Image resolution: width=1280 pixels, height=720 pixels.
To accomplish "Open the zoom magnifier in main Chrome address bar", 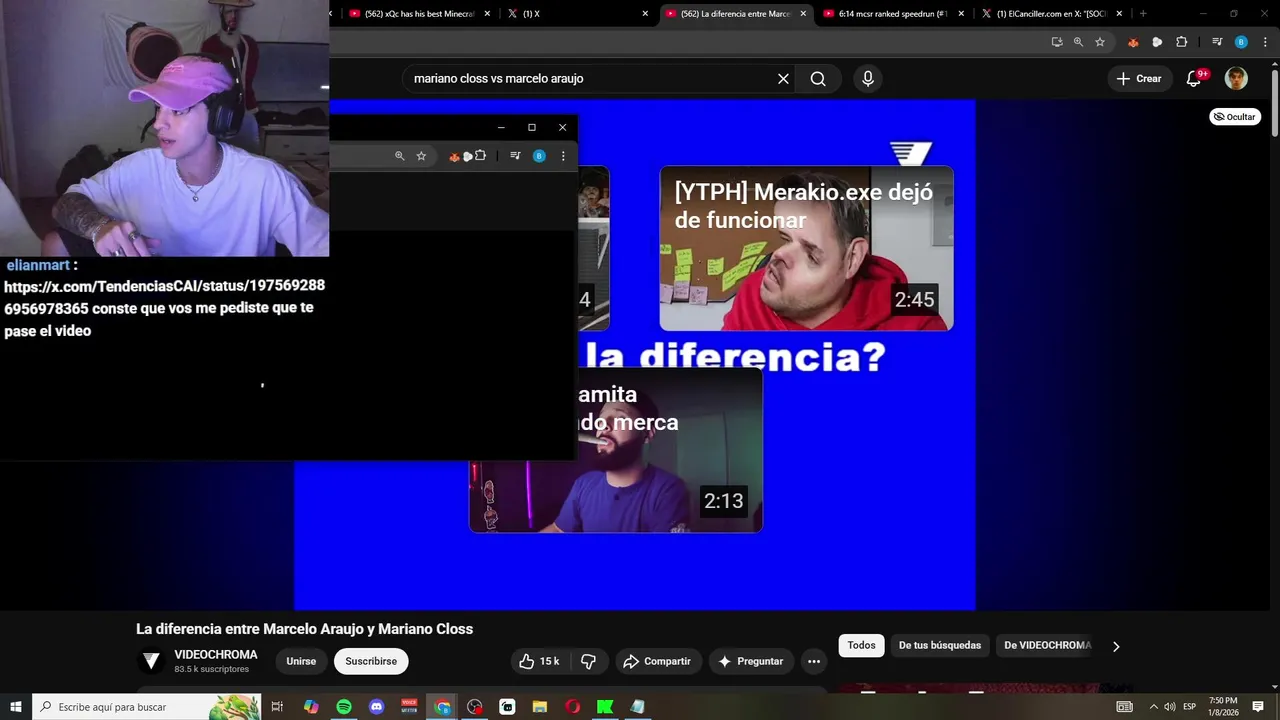I will pyautogui.click(x=1078, y=42).
